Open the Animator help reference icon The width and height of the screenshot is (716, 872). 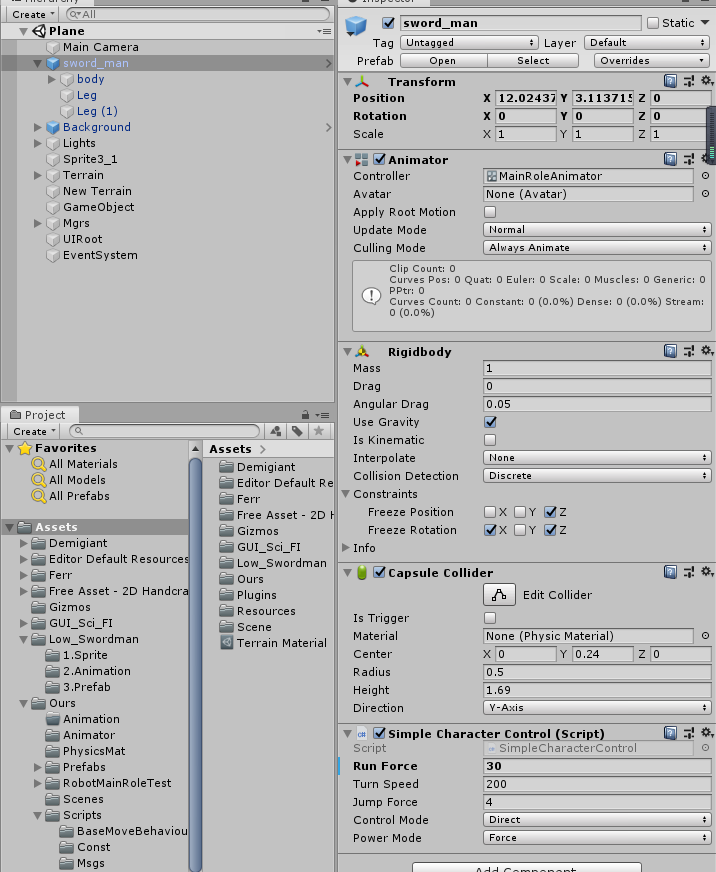coord(670,159)
